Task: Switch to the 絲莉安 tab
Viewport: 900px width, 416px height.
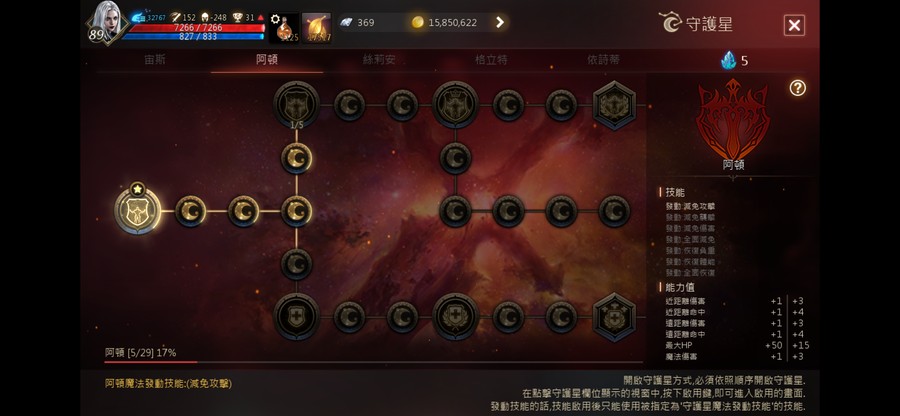Action: (x=379, y=59)
